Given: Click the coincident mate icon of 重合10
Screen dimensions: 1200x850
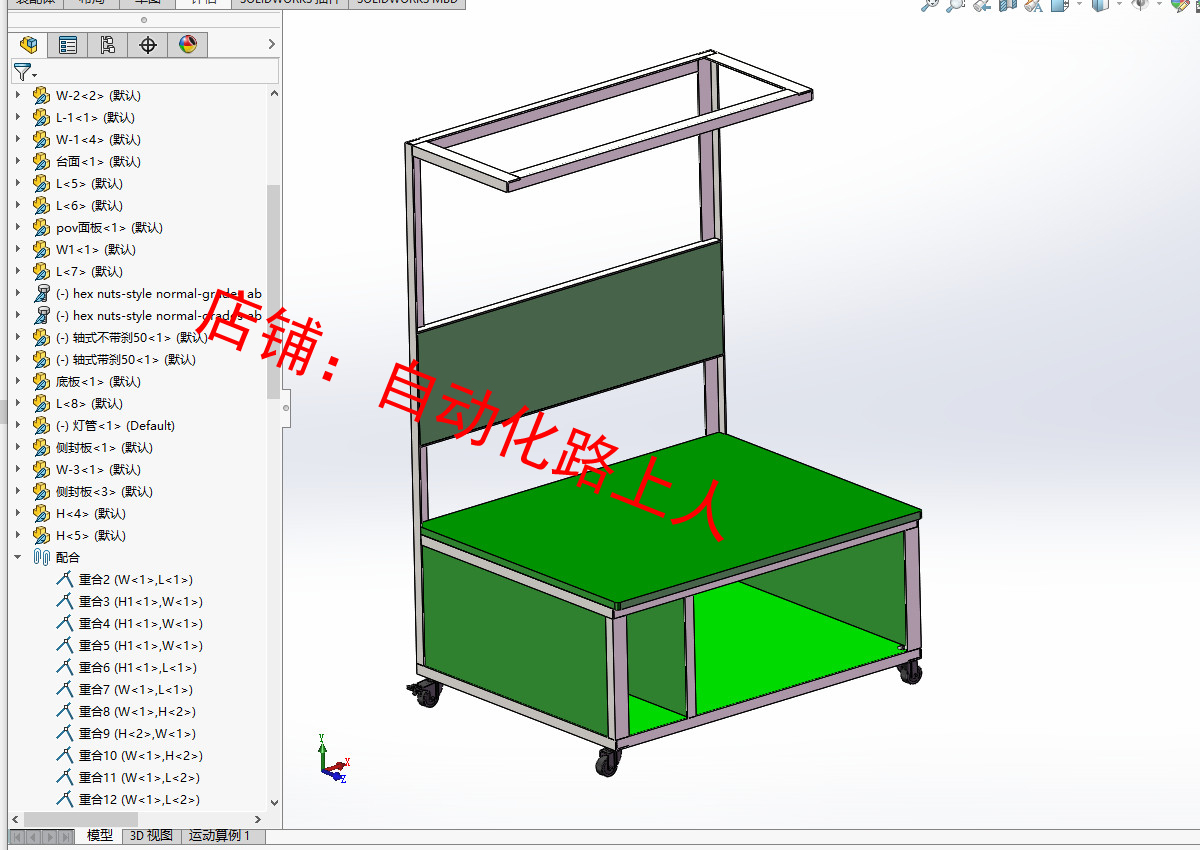Looking at the screenshot, I should (x=65, y=756).
